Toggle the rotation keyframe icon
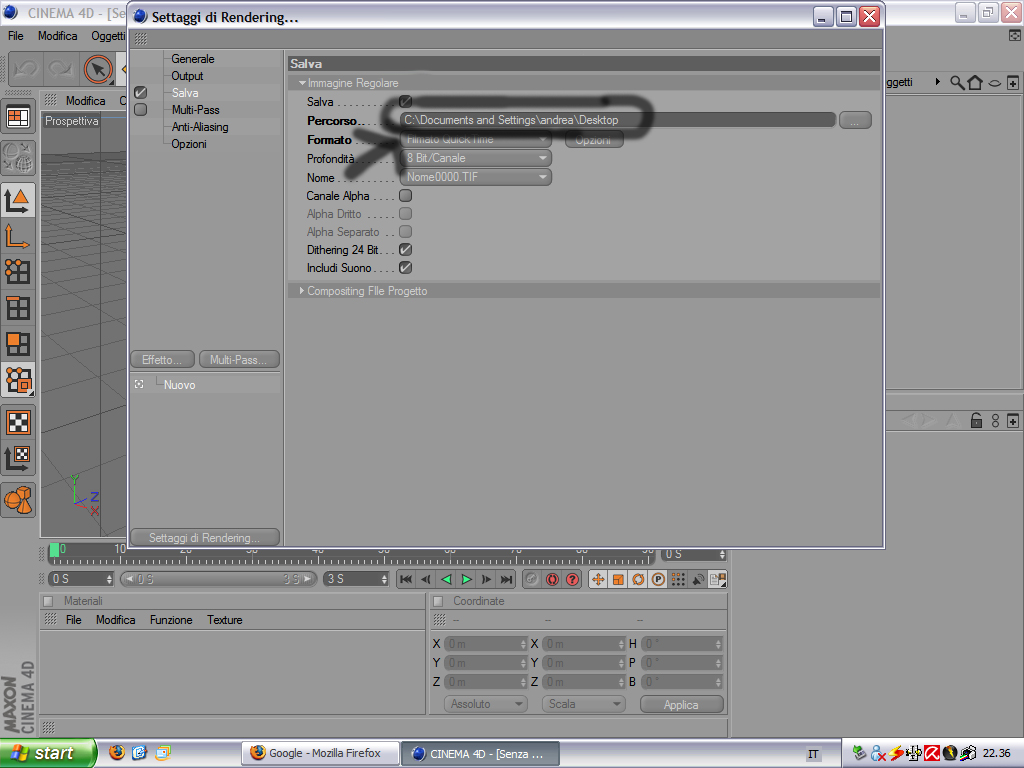This screenshot has height=768, width=1024. pos(638,579)
